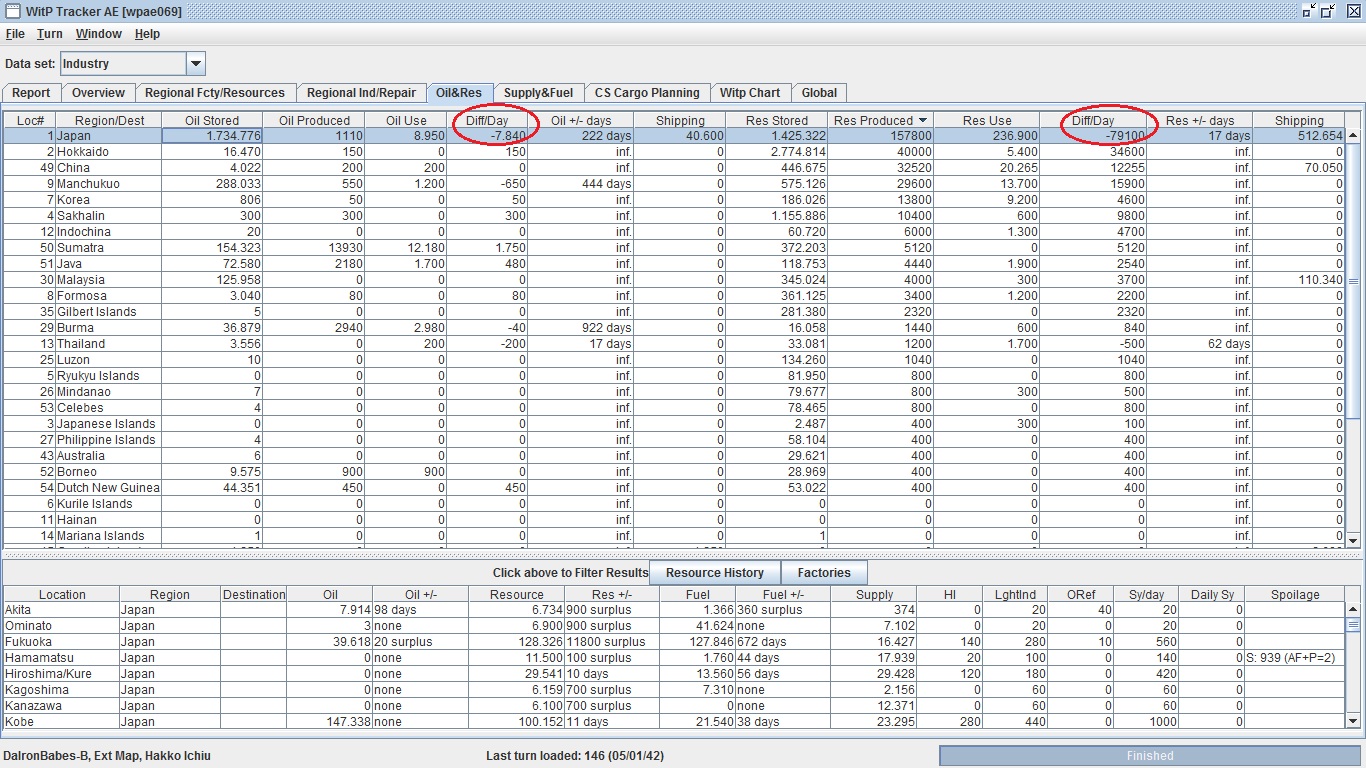Sort by Res +/- days column header
This screenshot has height=768, width=1366.
(1199, 120)
